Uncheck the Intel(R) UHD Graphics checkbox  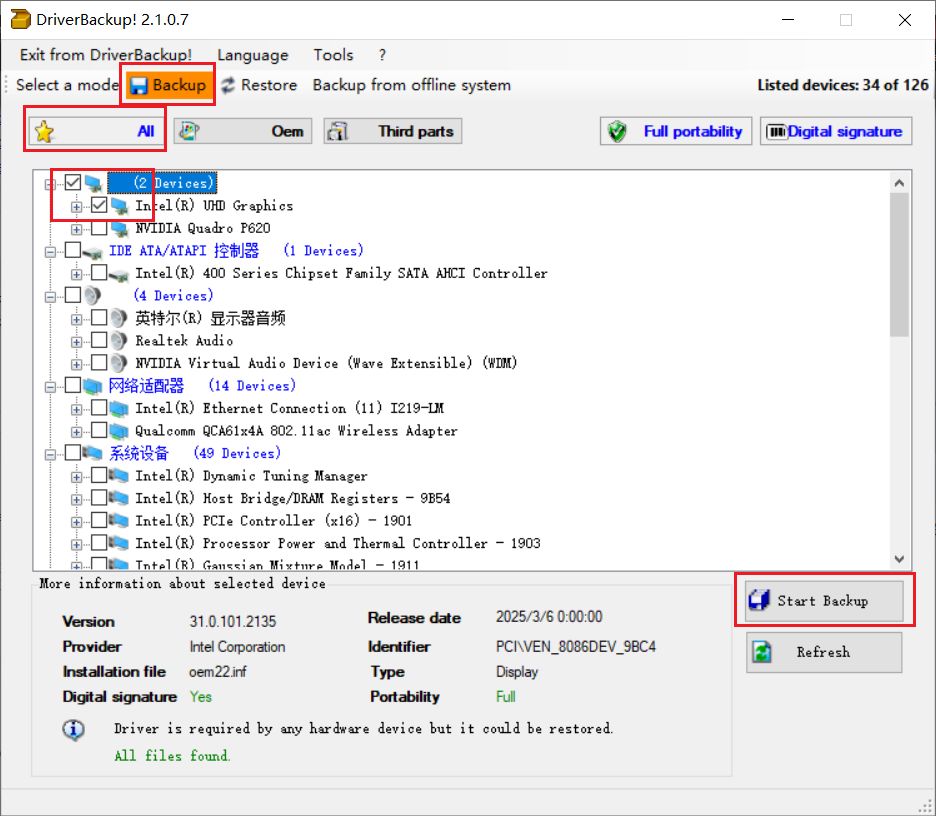coord(99,205)
